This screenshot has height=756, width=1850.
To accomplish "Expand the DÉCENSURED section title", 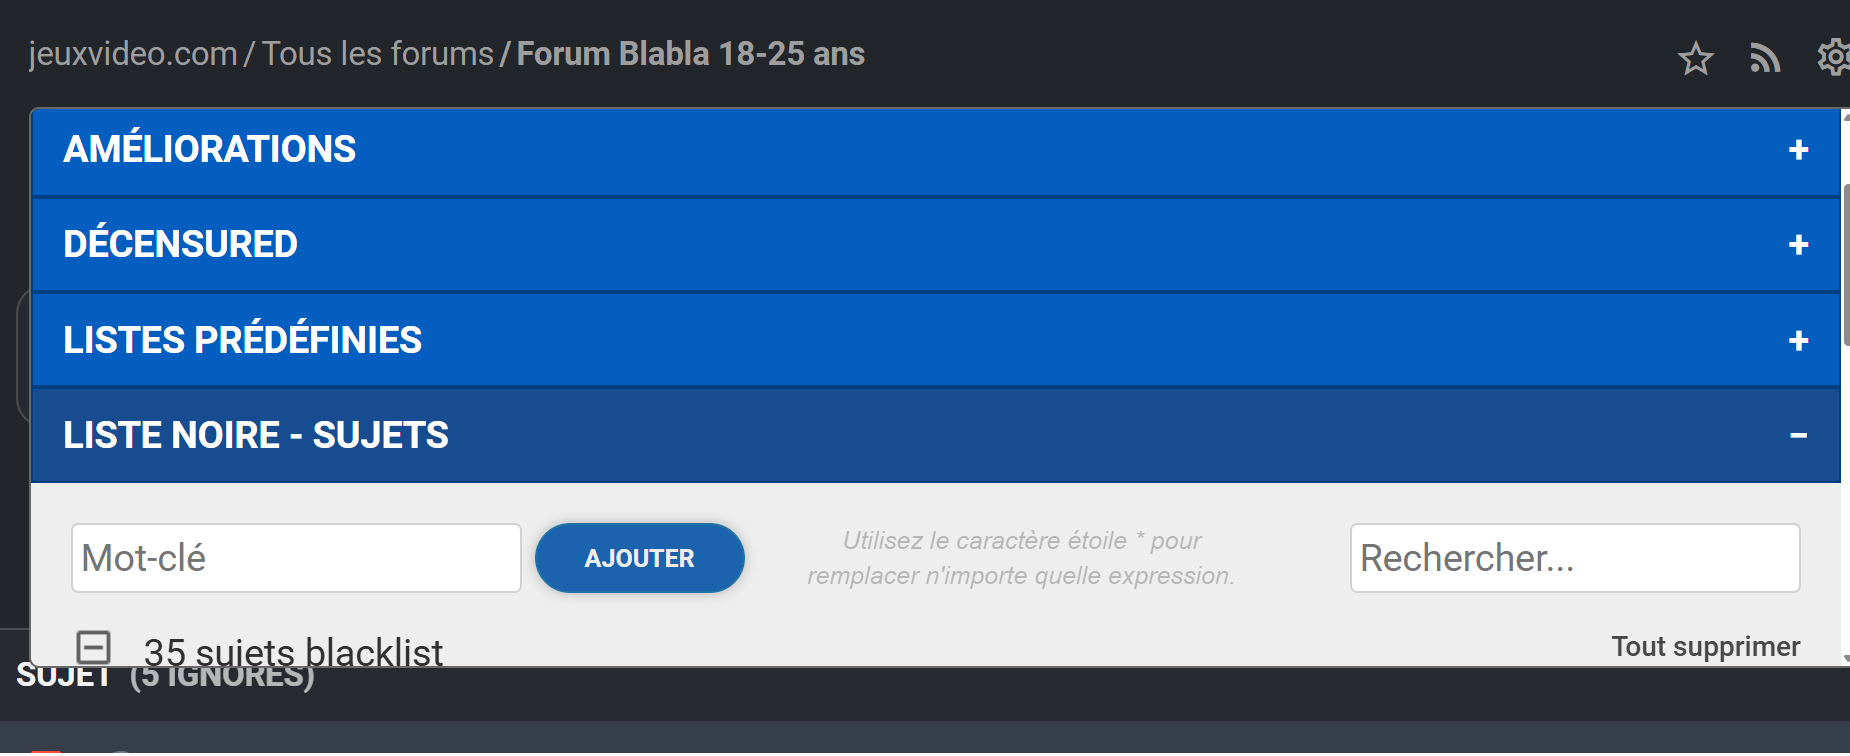I will [181, 245].
